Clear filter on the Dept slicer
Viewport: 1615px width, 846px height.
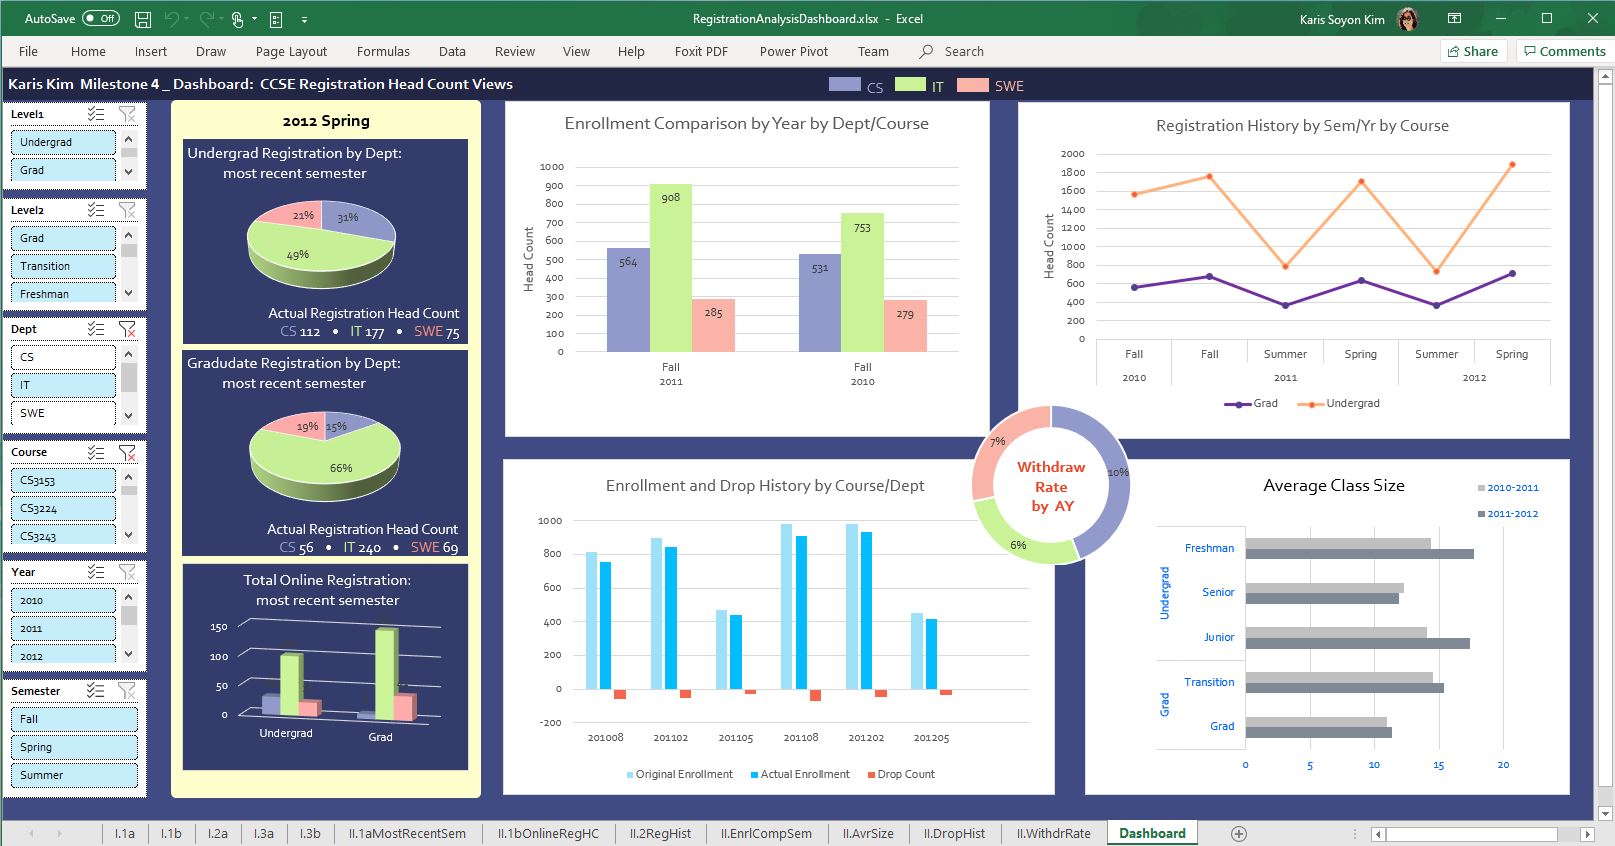pyautogui.click(x=127, y=329)
